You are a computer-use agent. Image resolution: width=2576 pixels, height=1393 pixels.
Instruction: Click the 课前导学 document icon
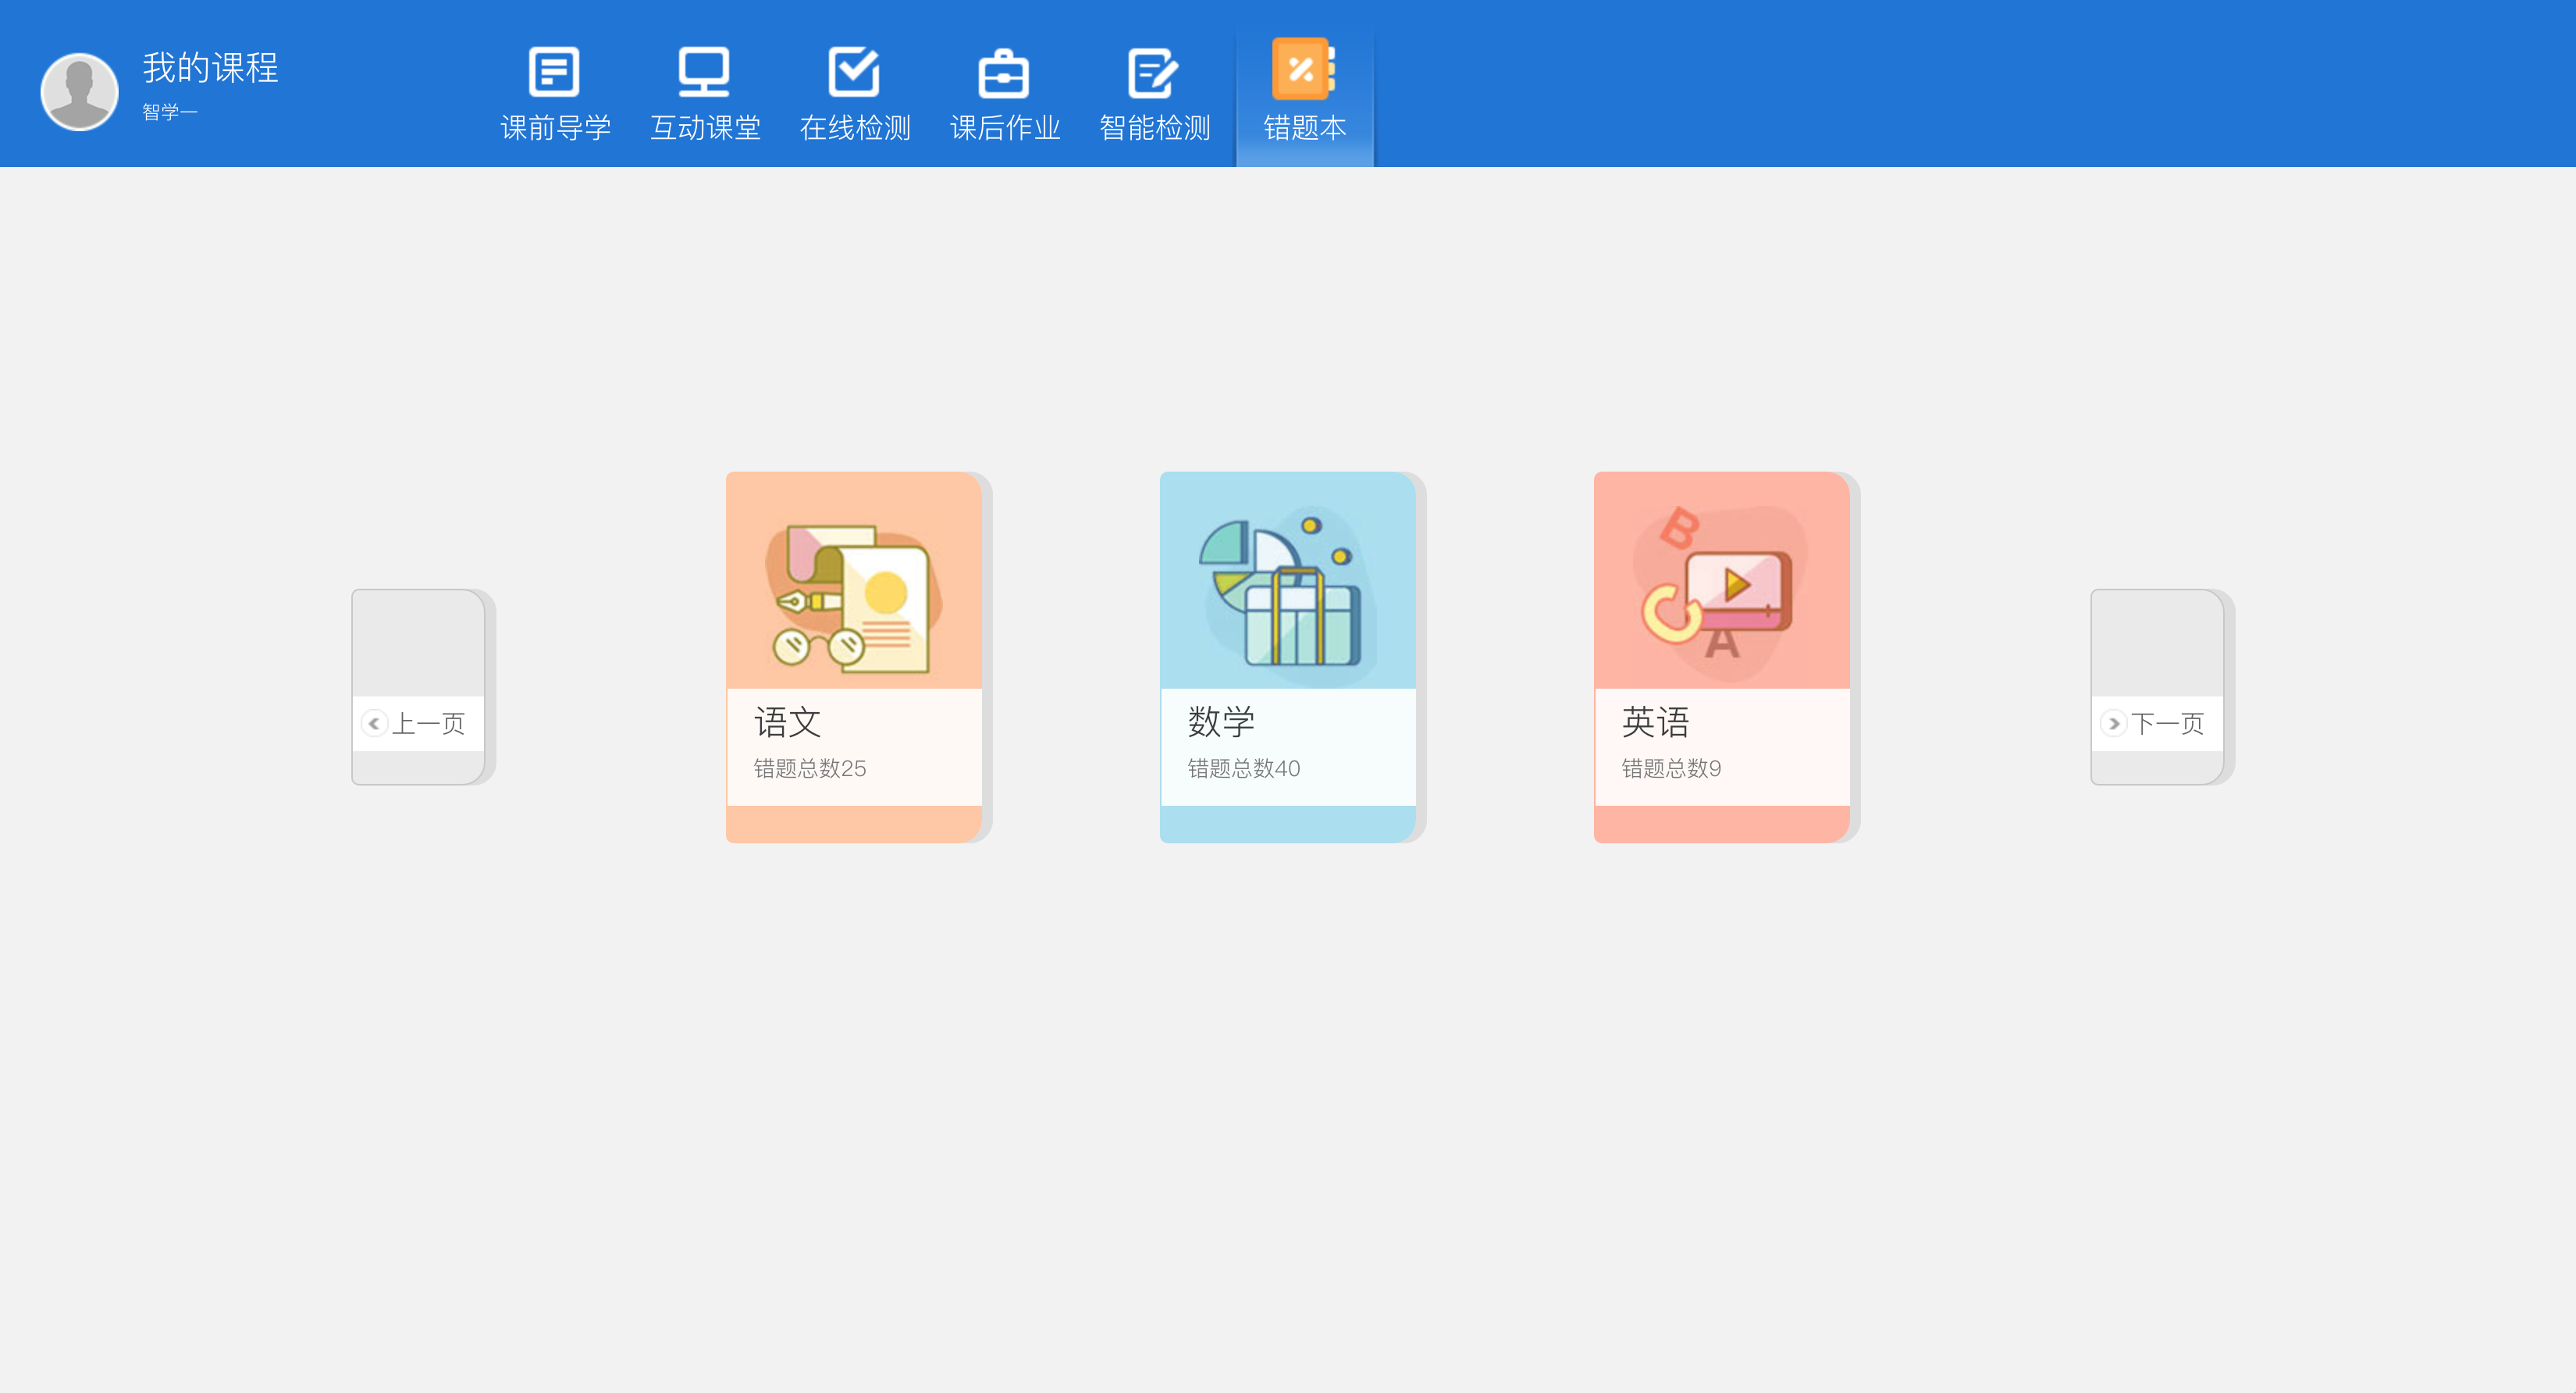click(x=554, y=72)
